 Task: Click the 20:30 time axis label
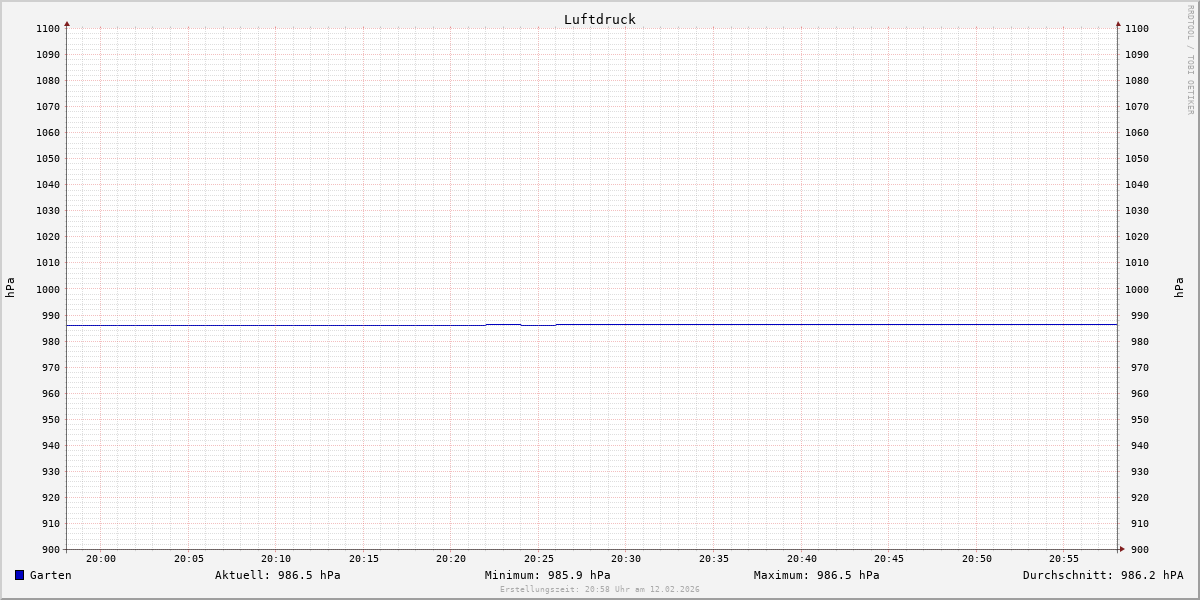(x=626, y=559)
